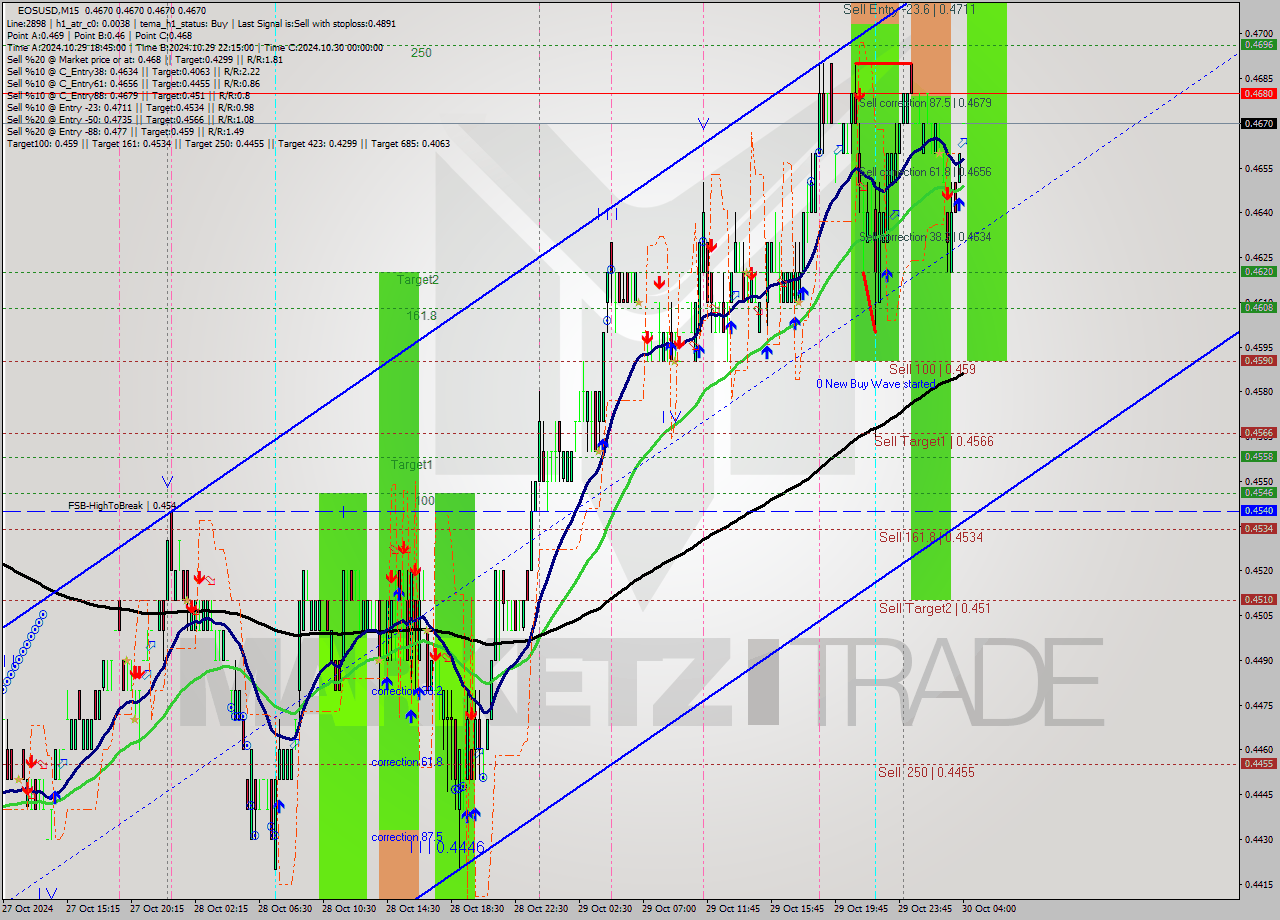Click the 0.4700 price scale value
The image size is (1280, 920).
click(x=1258, y=32)
